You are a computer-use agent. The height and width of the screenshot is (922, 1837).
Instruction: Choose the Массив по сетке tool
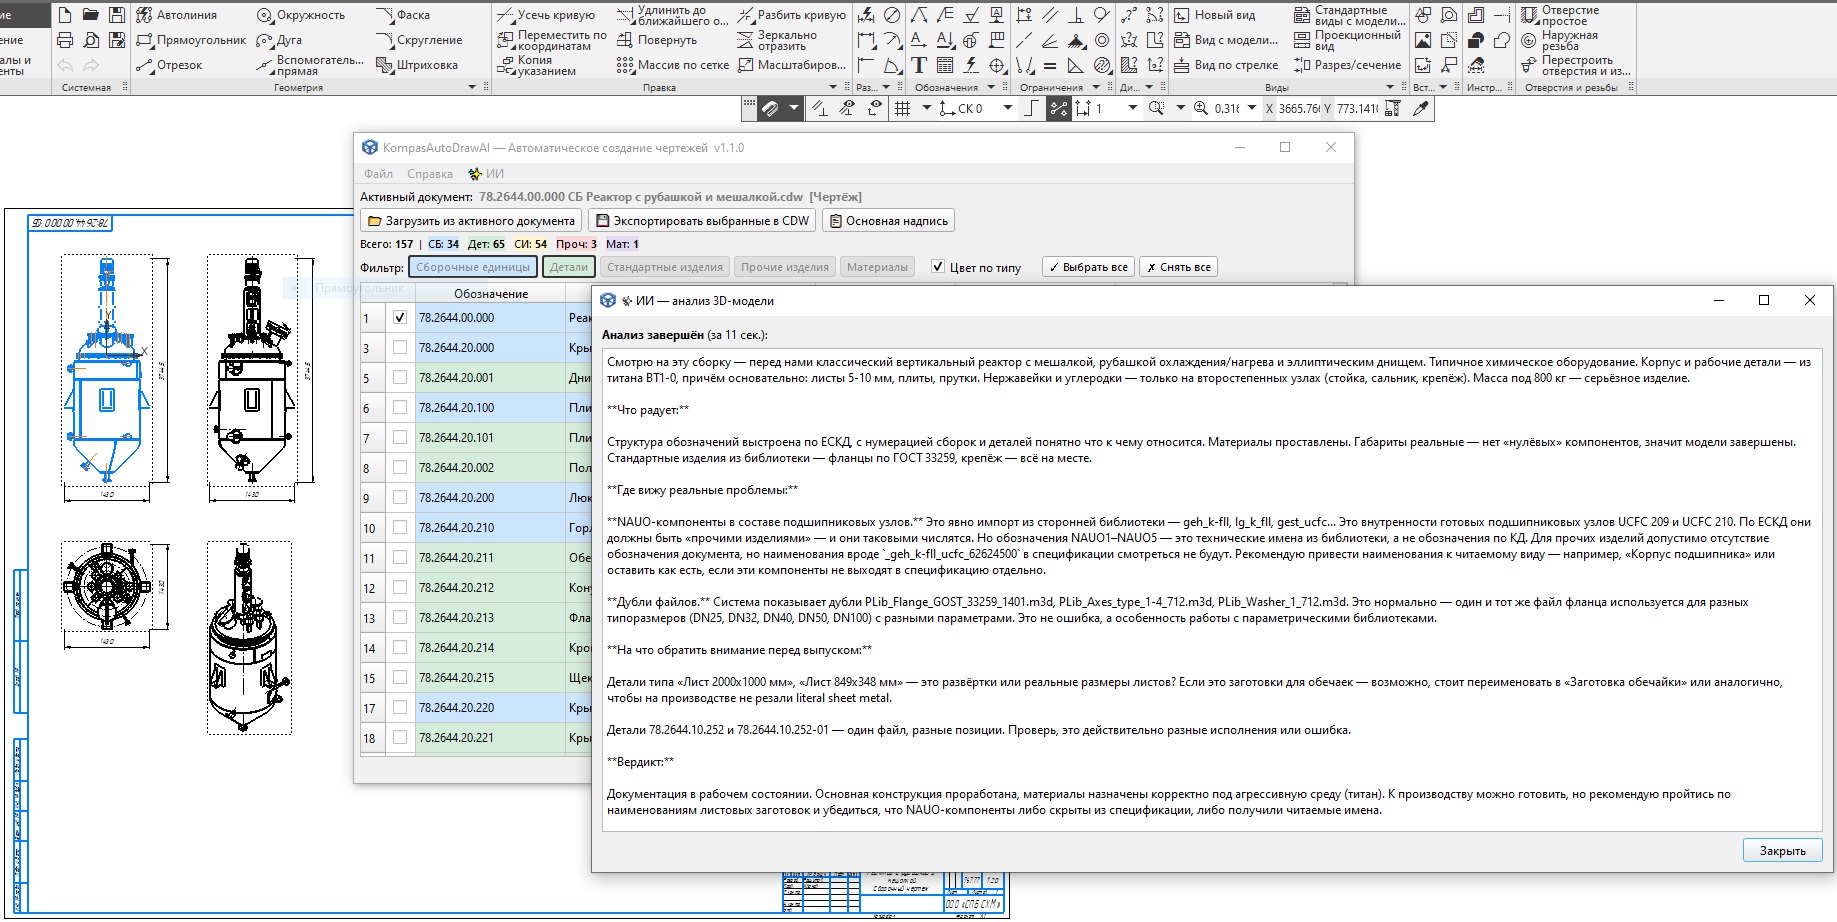(673, 65)
